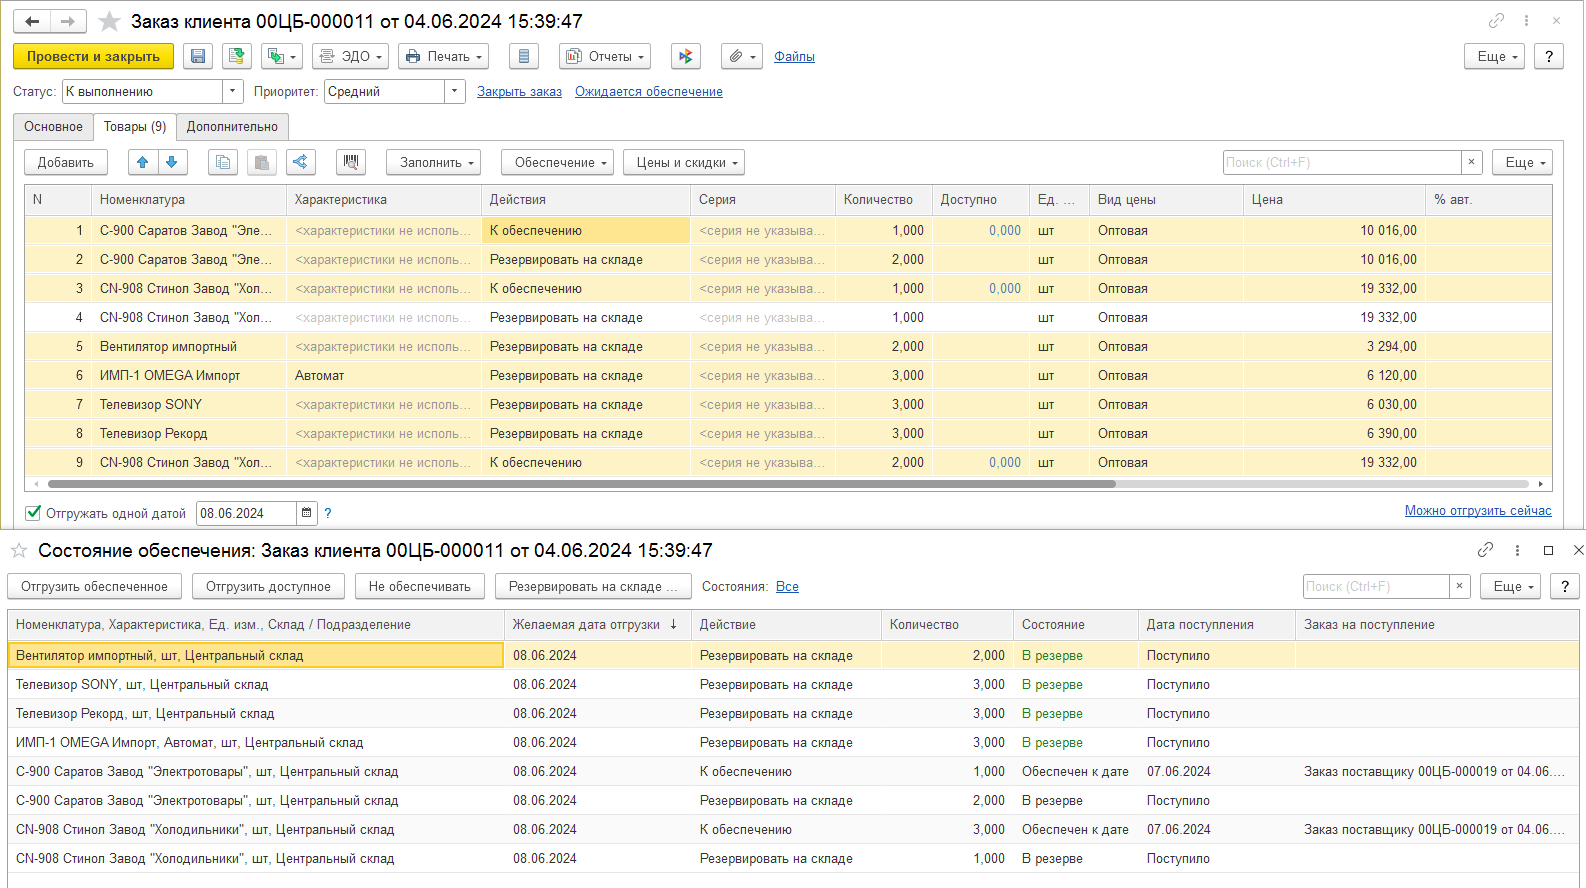This screenshot has width=1586, height=888.
Task: Expand the Приоритет dropdown
Action: point(455,91)
